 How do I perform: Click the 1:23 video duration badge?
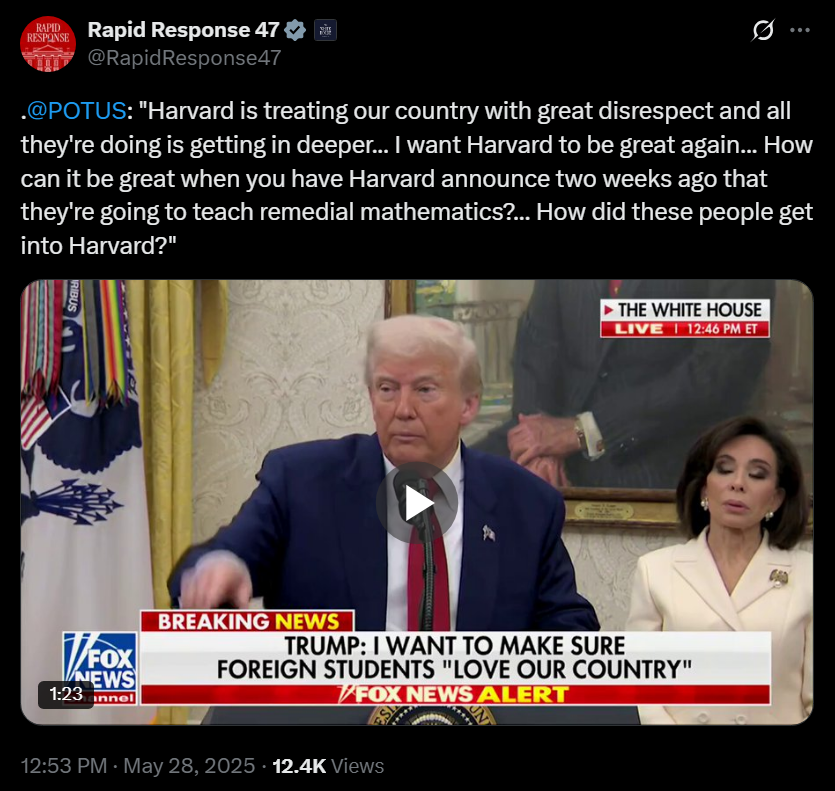point(66,694)
